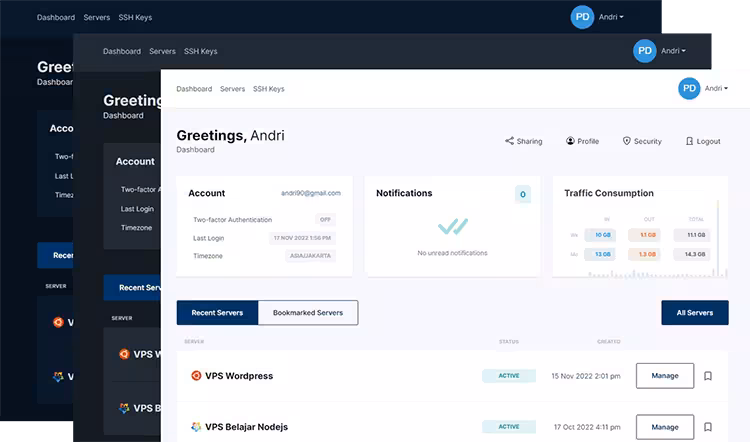Click the PD avatar in the light dashboard
This screenshot has height=442, width=750.
[x=689, y=88]
